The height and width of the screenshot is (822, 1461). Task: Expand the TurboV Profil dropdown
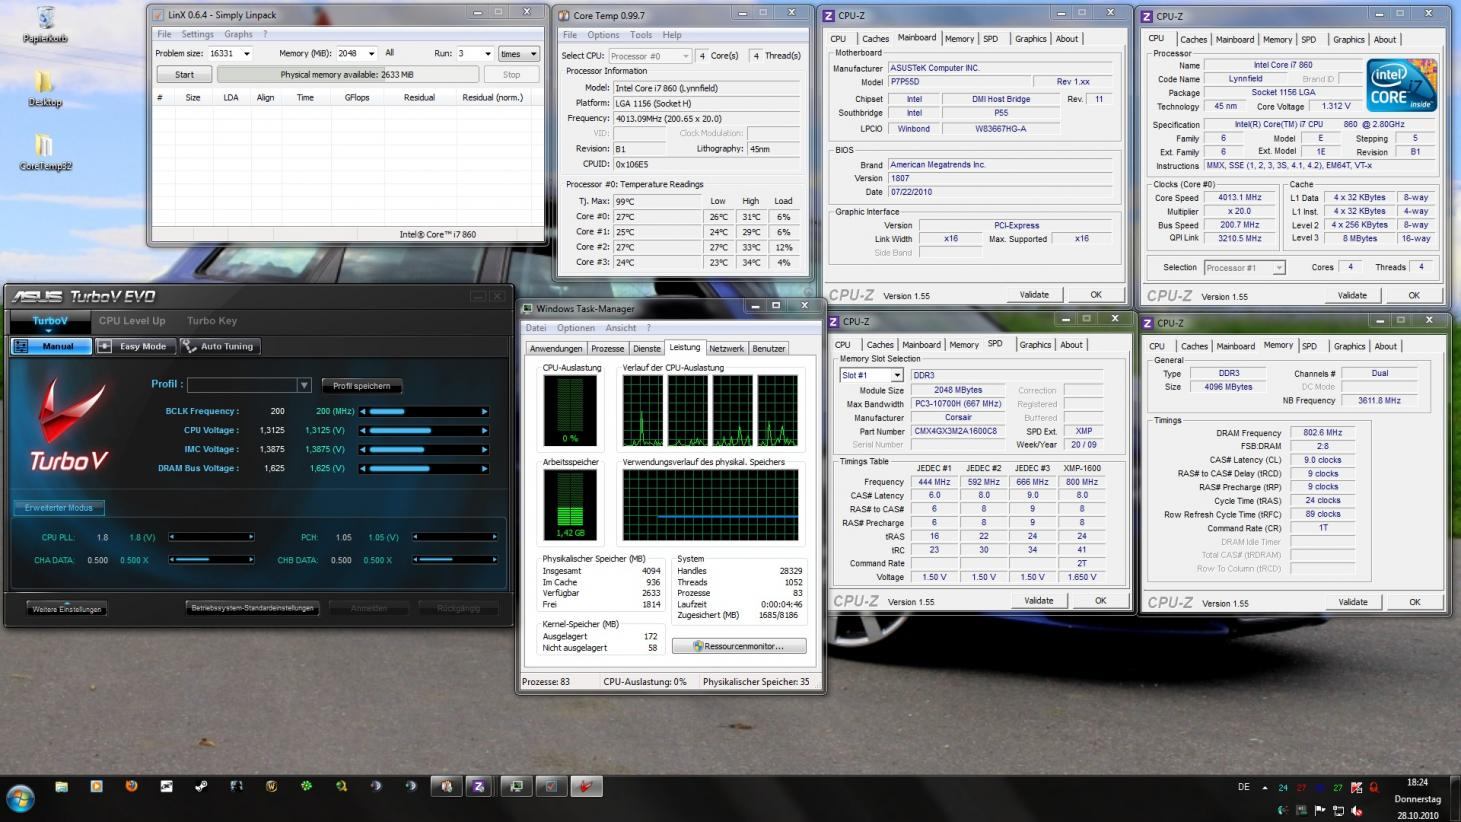(304, 385)
